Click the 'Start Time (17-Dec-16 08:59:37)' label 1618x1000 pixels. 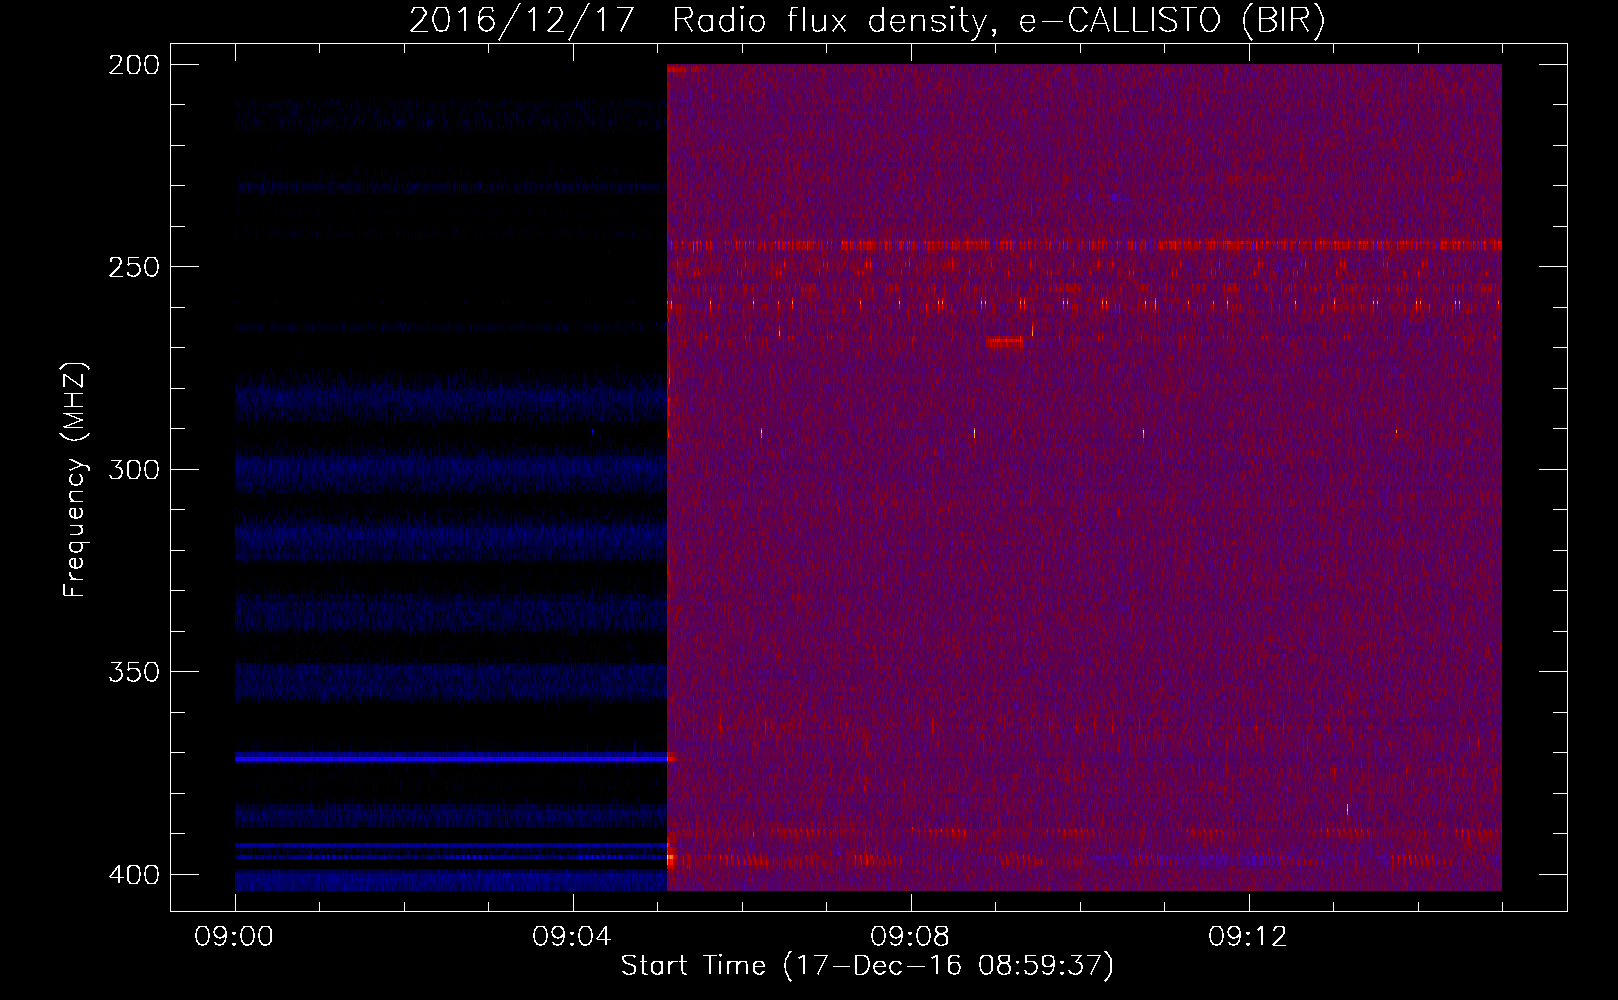[867, 966]
